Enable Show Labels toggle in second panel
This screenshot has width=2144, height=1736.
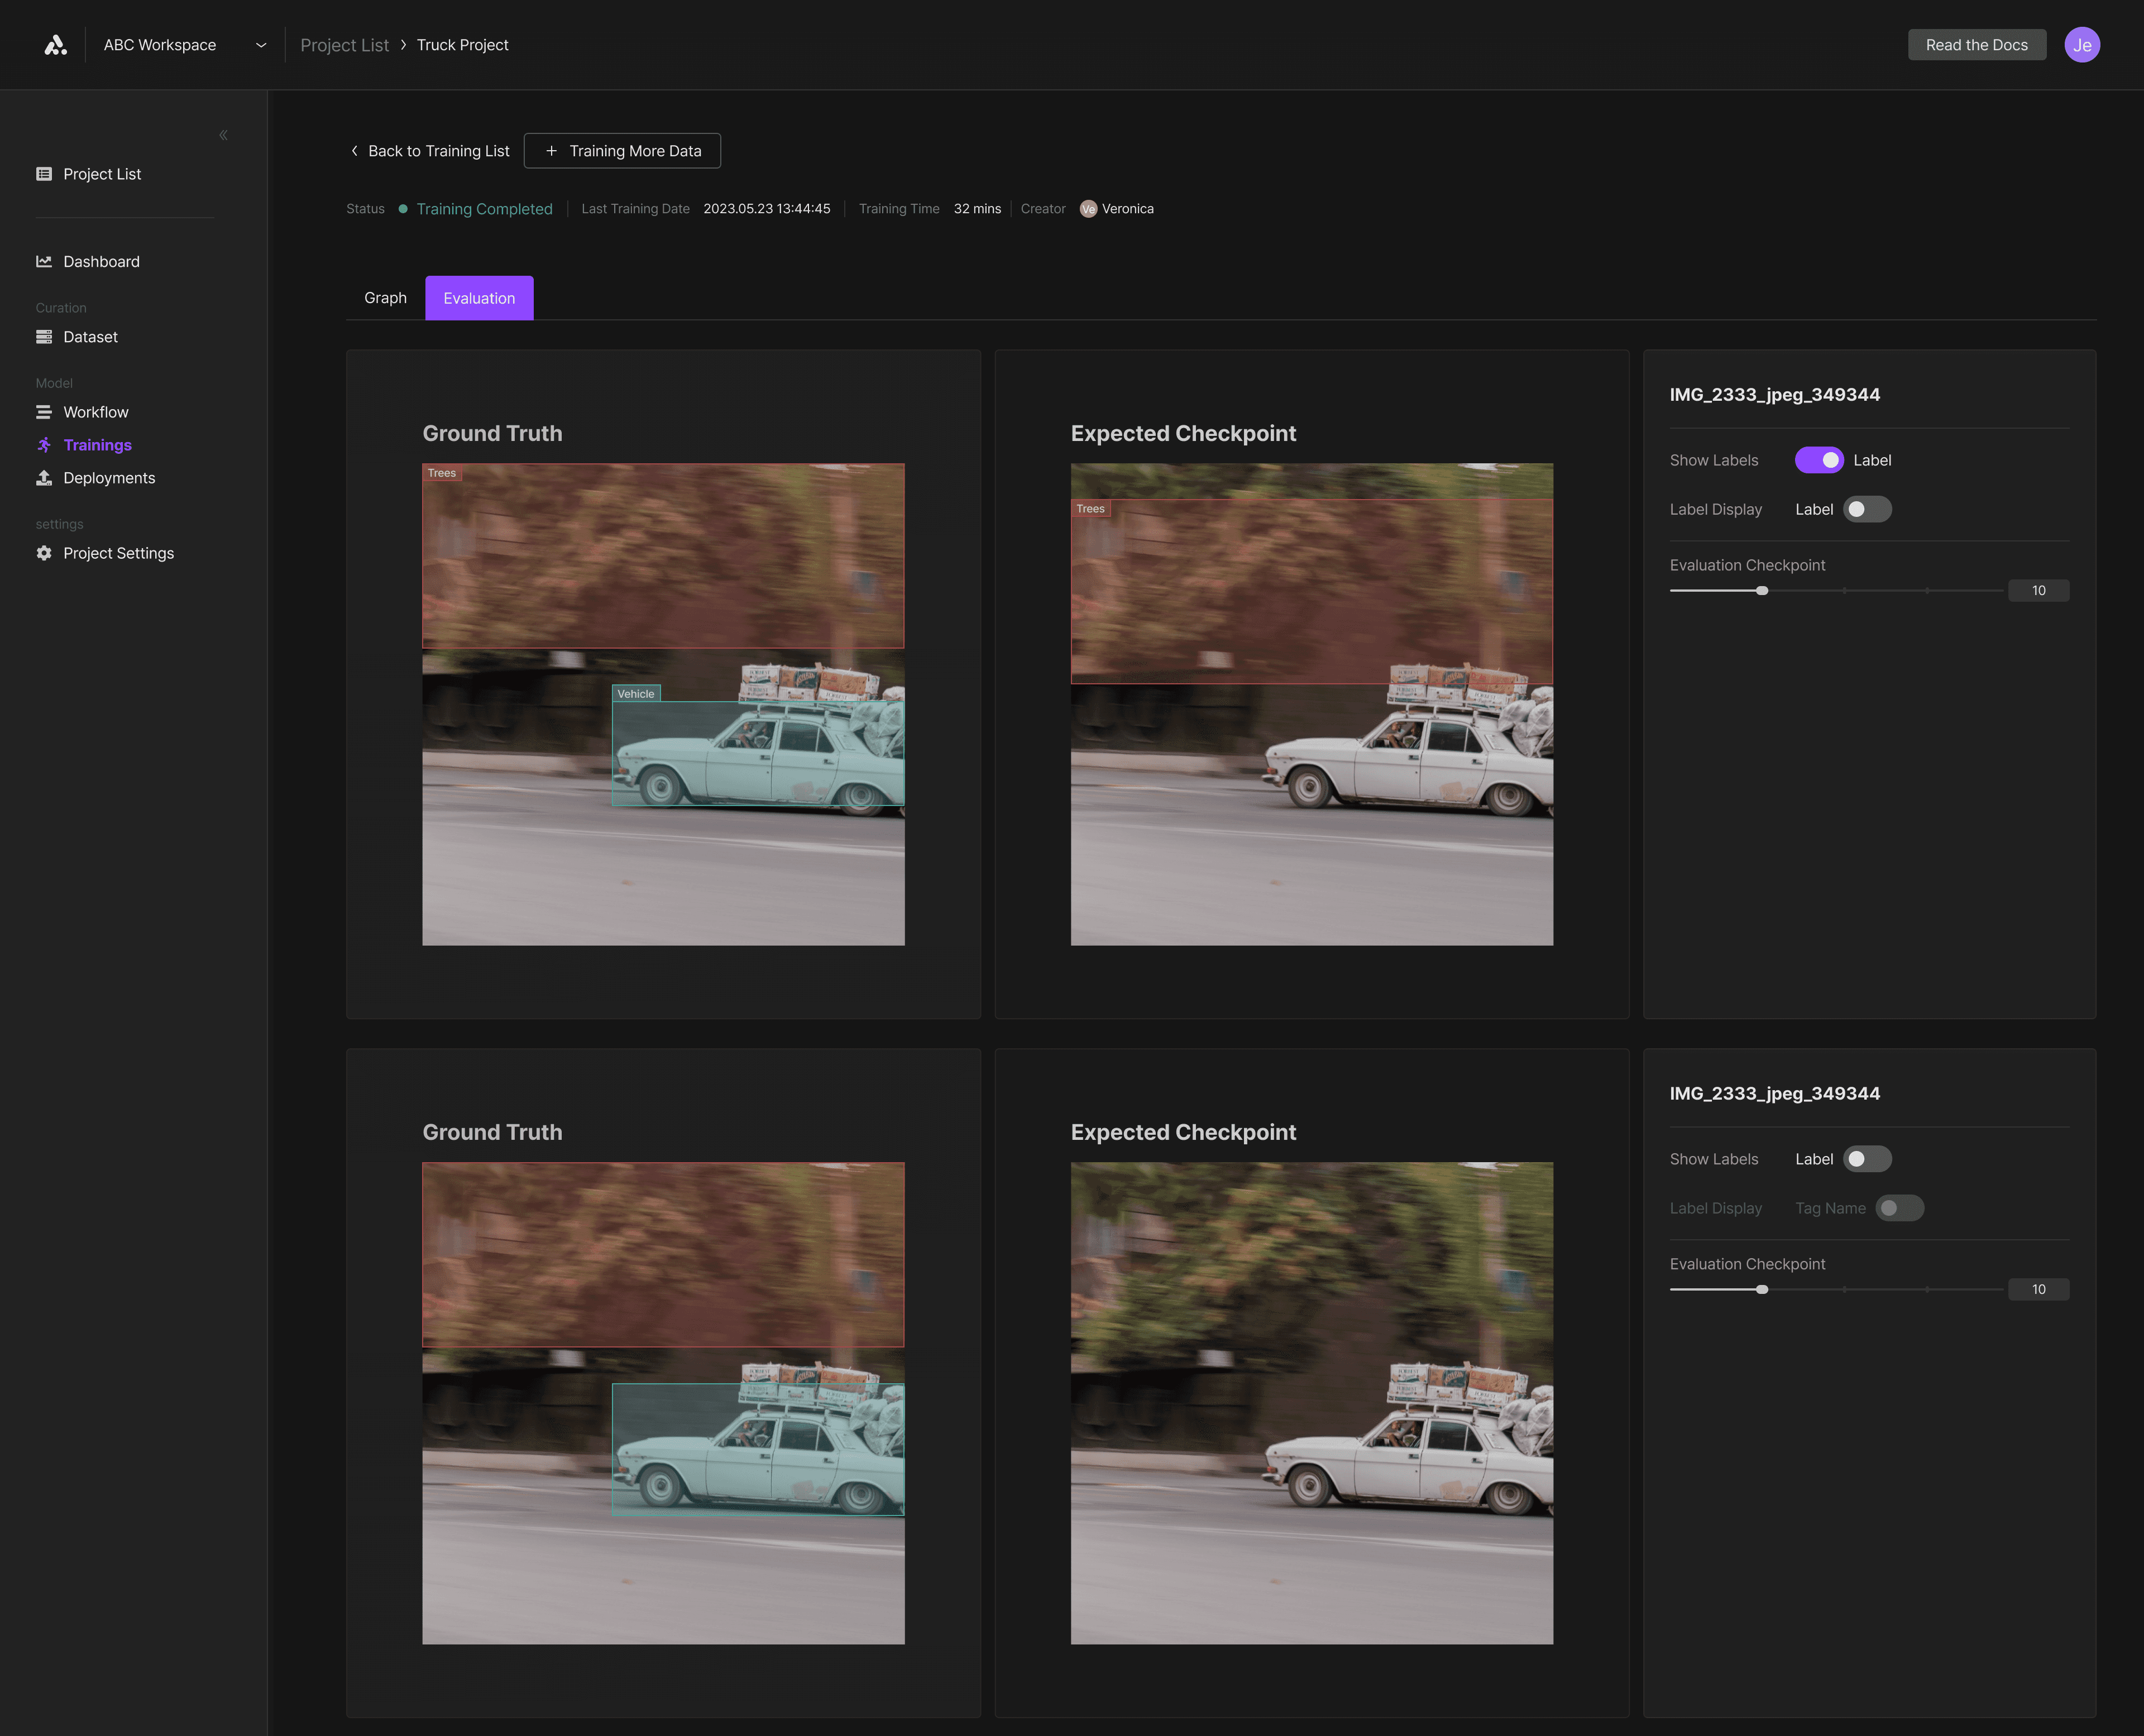click(1866, 1159)
